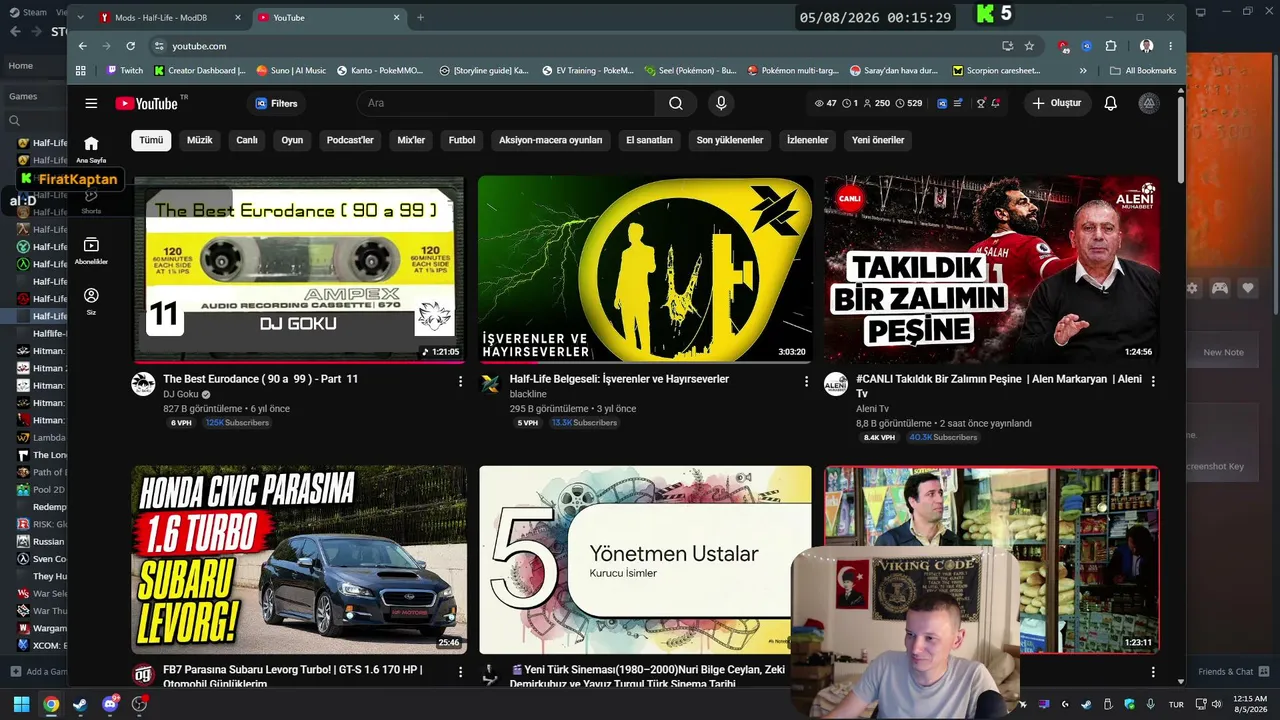1280x720 pixels.
Task: Open the taskbar clock showing 12:15 AM
Action: 1250,704
